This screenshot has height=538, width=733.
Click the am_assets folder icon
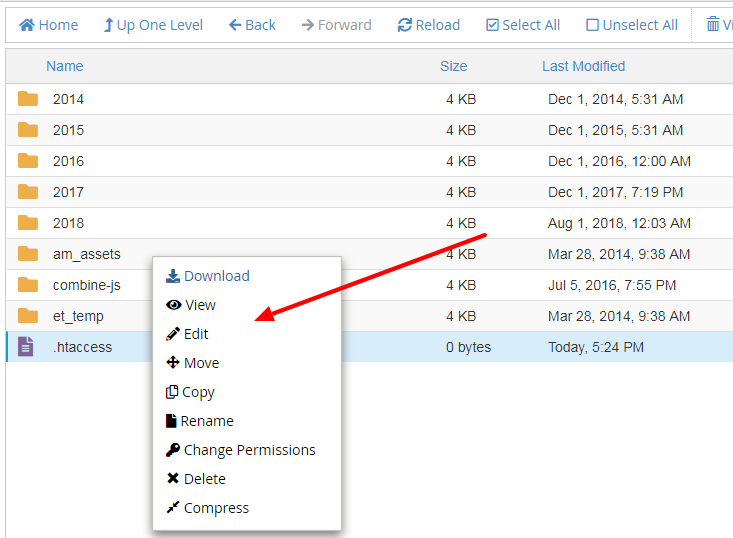(28, 254)
